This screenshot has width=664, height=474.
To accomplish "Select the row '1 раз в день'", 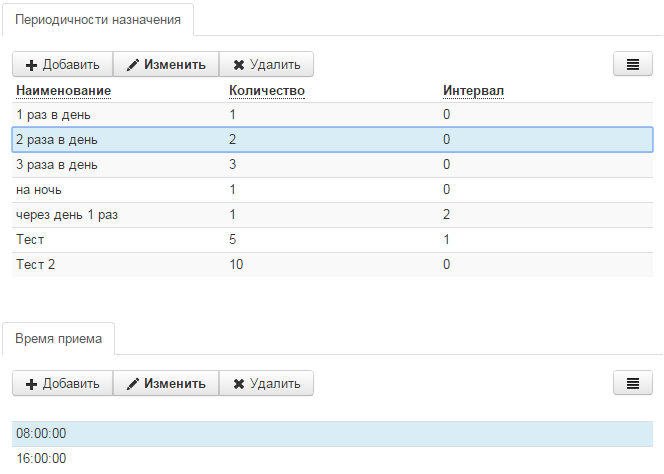I will coord(332,115).
